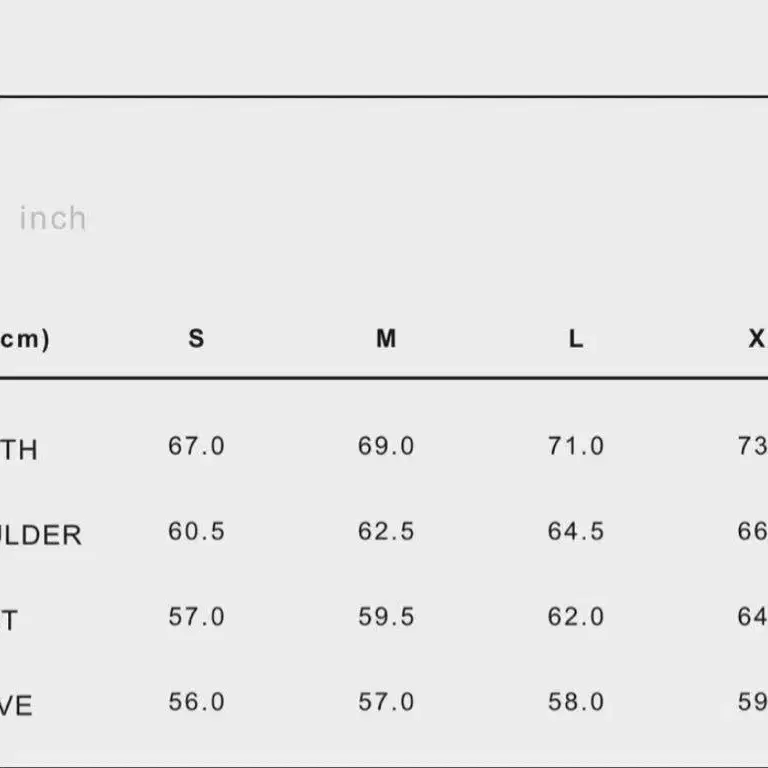
Task: Click shoulder value 60.5 for size S
Action: pyautogui.click(x=196, y=531)
